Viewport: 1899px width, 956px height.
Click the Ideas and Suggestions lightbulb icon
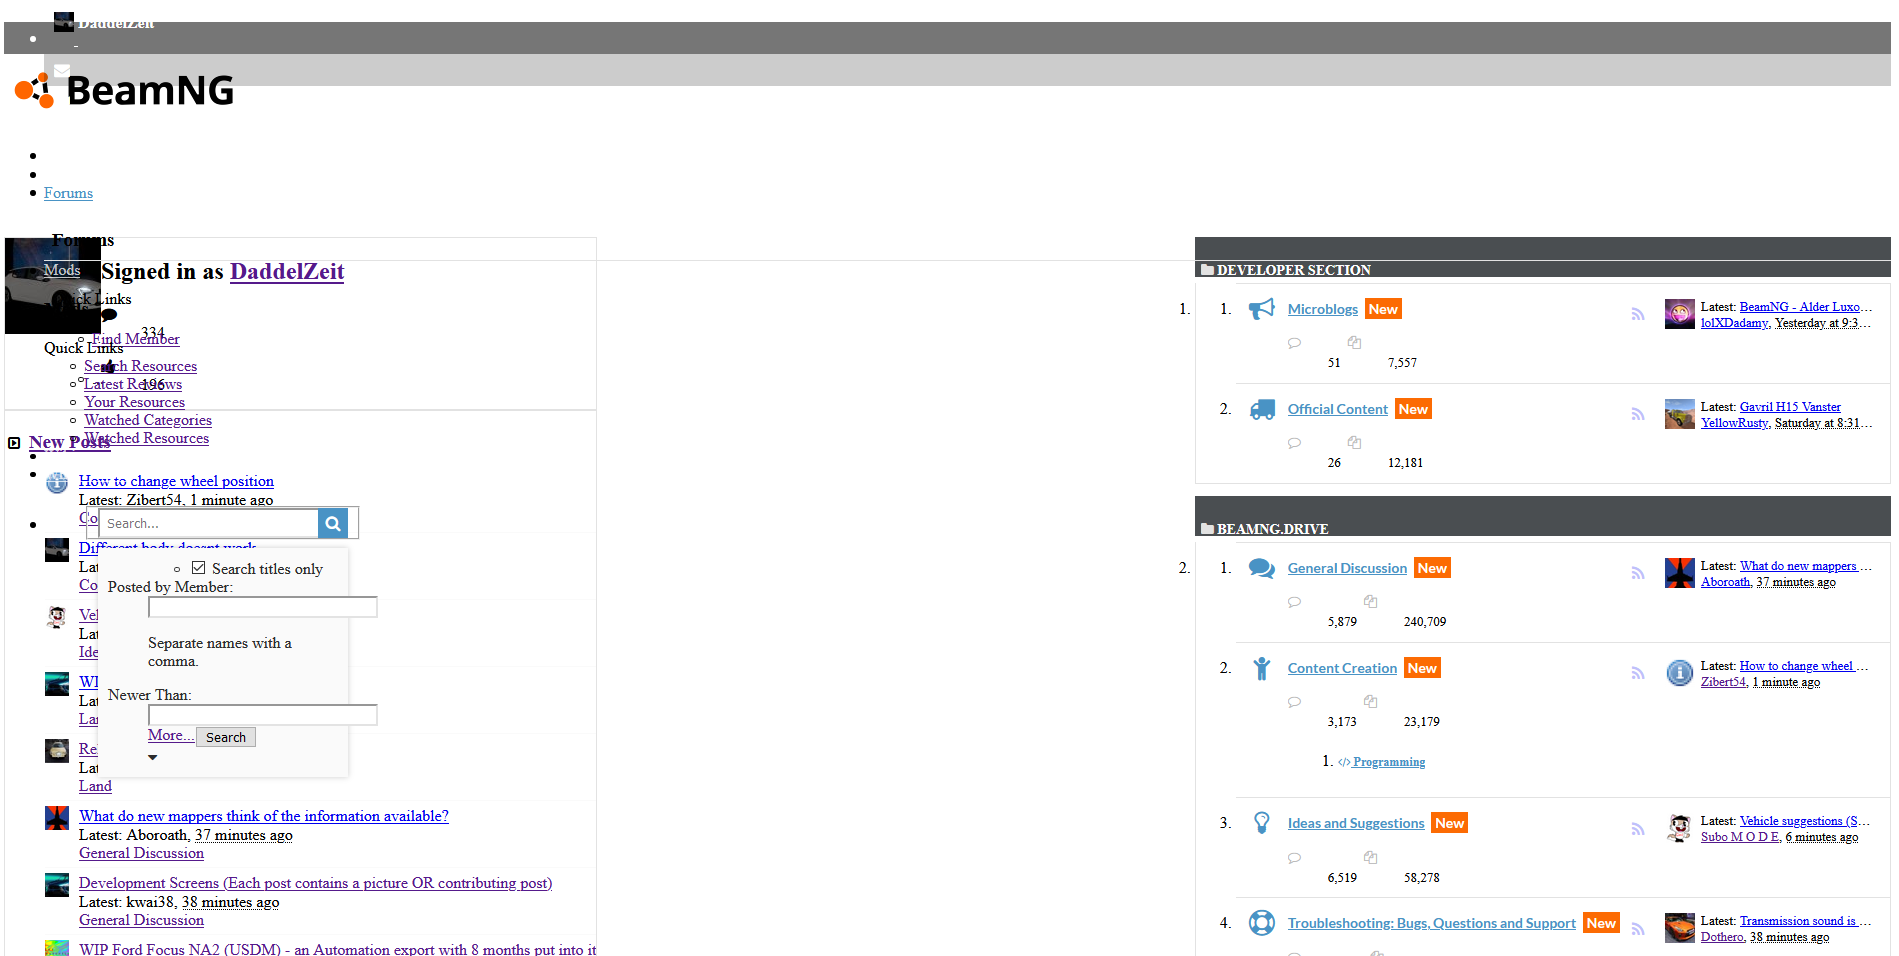[1262, 823]
